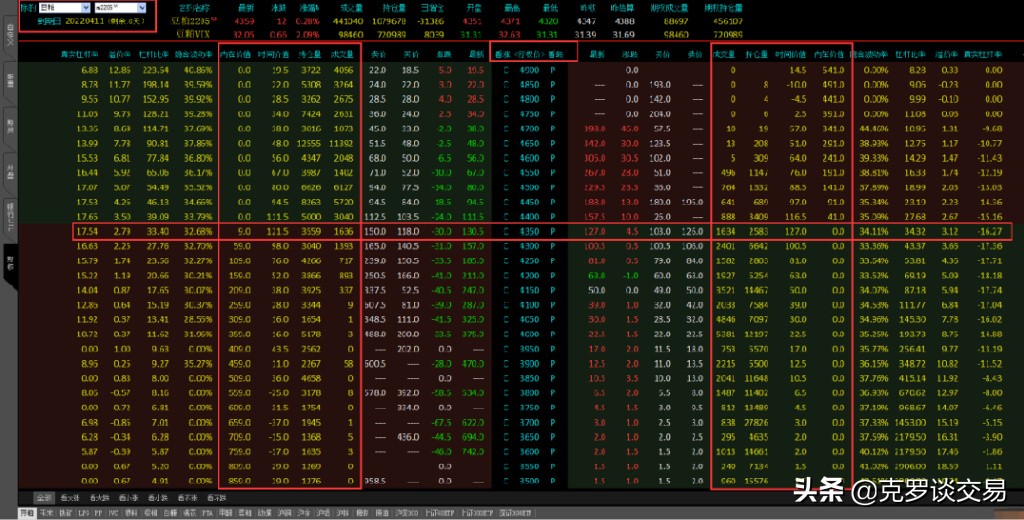Select strike price 3500 row

[x=529, y=481]
